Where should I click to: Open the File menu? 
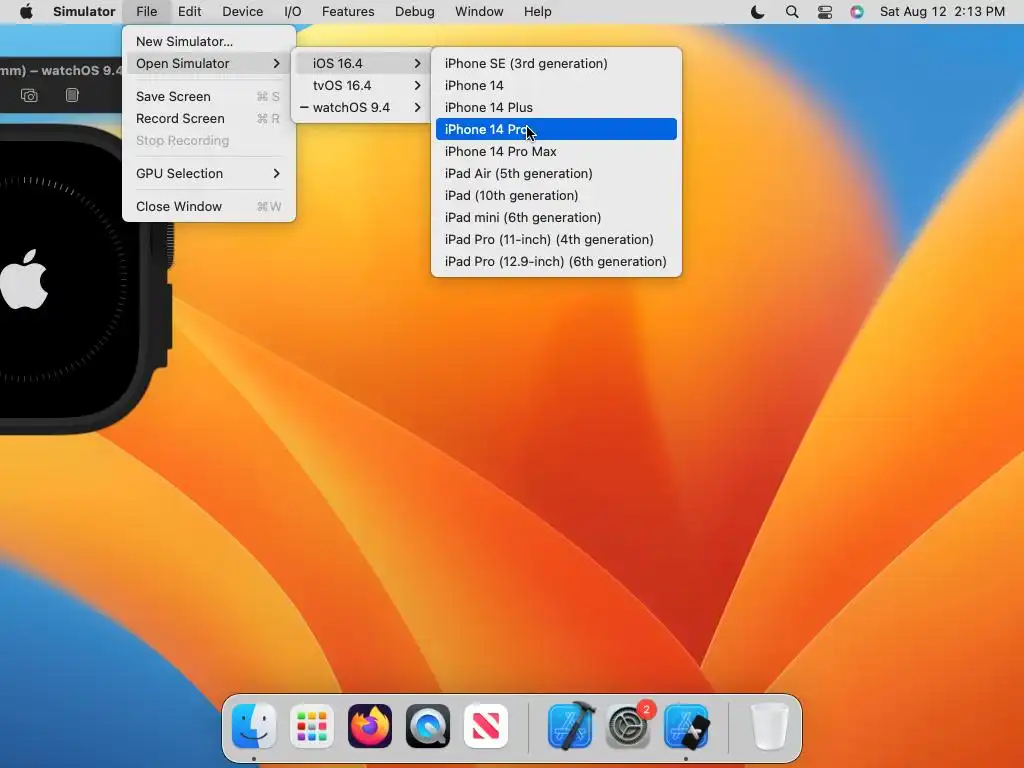tap(146, 12)
